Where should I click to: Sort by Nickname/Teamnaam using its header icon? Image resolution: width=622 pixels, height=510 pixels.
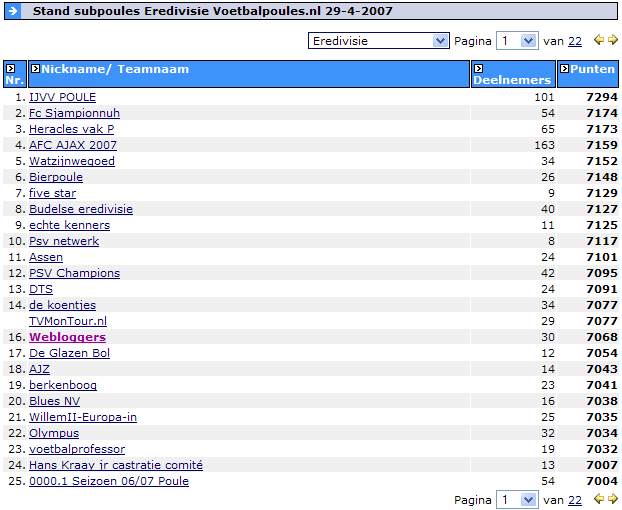pos(35,69)
